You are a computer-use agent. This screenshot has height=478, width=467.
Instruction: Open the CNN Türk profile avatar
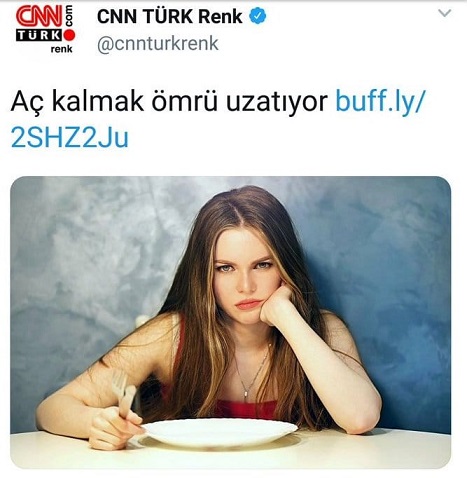(x=45, y=29)
